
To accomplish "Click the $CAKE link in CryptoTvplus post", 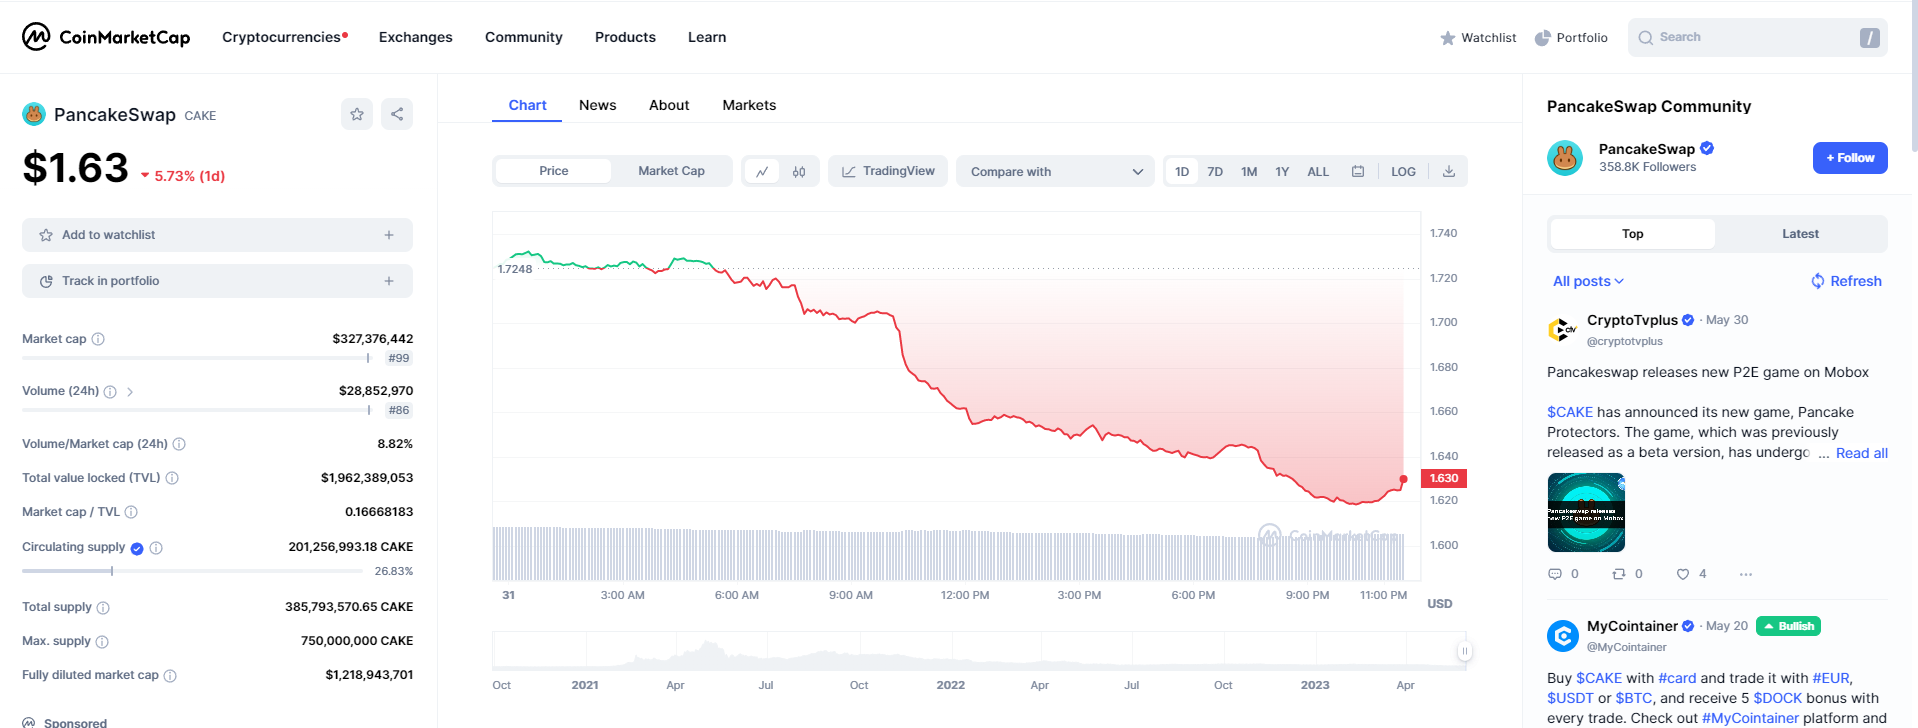I will pos(1569,412).
